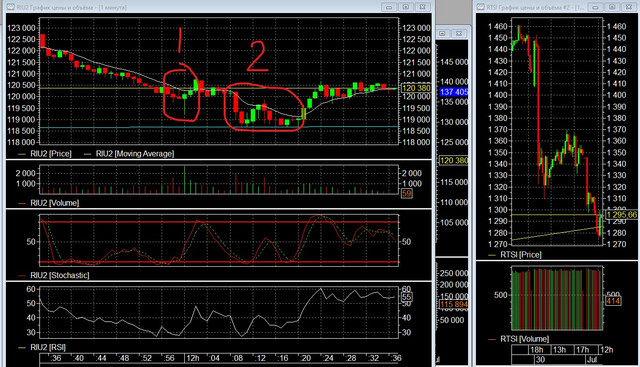Click the :28 time axis label
The width and height of the screenshot is (640, 367).
pos(351,358)
